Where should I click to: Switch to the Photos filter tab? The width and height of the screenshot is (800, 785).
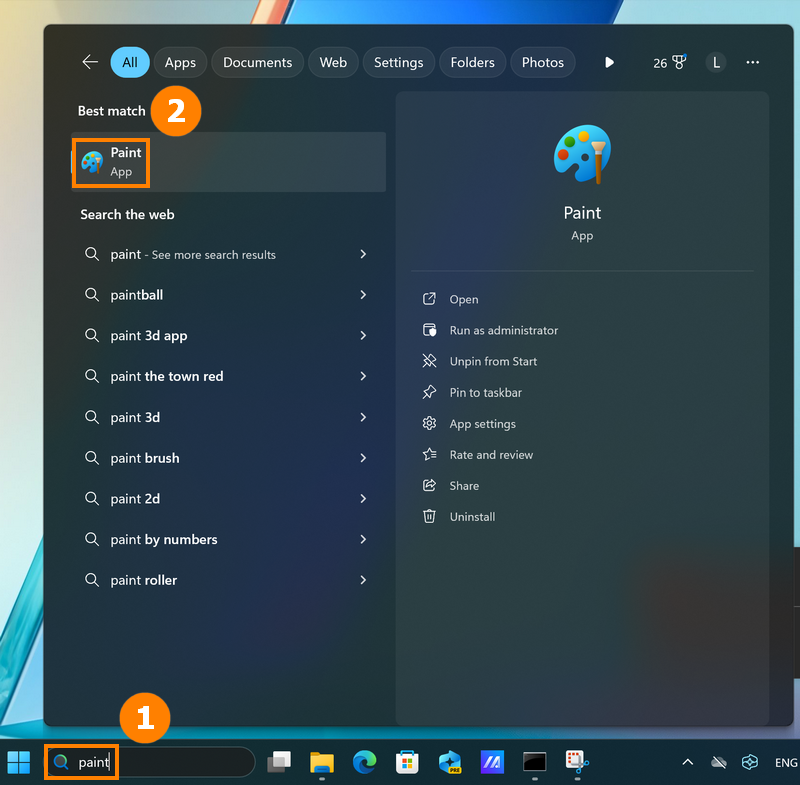(543, 62)
